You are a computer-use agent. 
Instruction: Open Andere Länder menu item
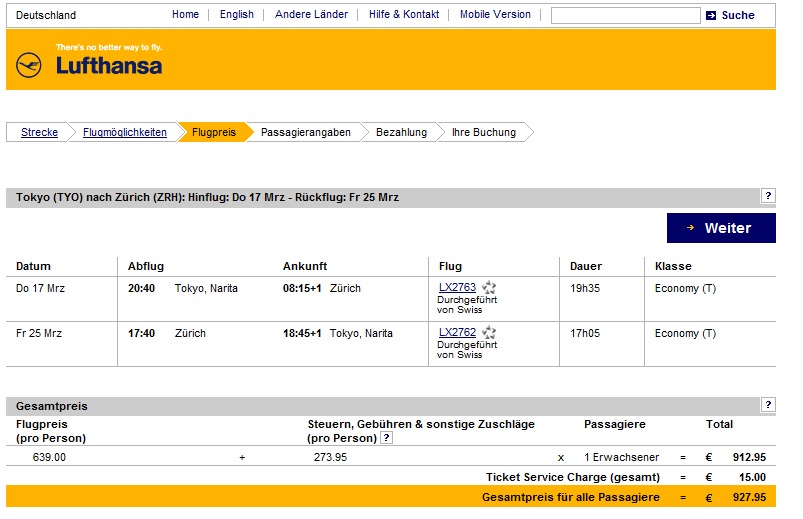click(311, 15)
